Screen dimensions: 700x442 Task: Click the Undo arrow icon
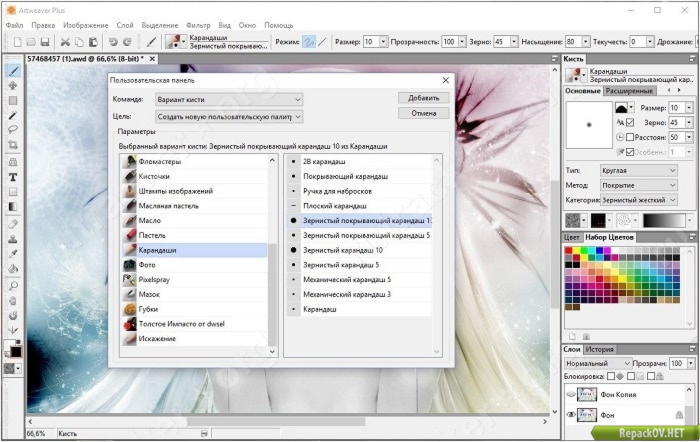tap(112, 42)
